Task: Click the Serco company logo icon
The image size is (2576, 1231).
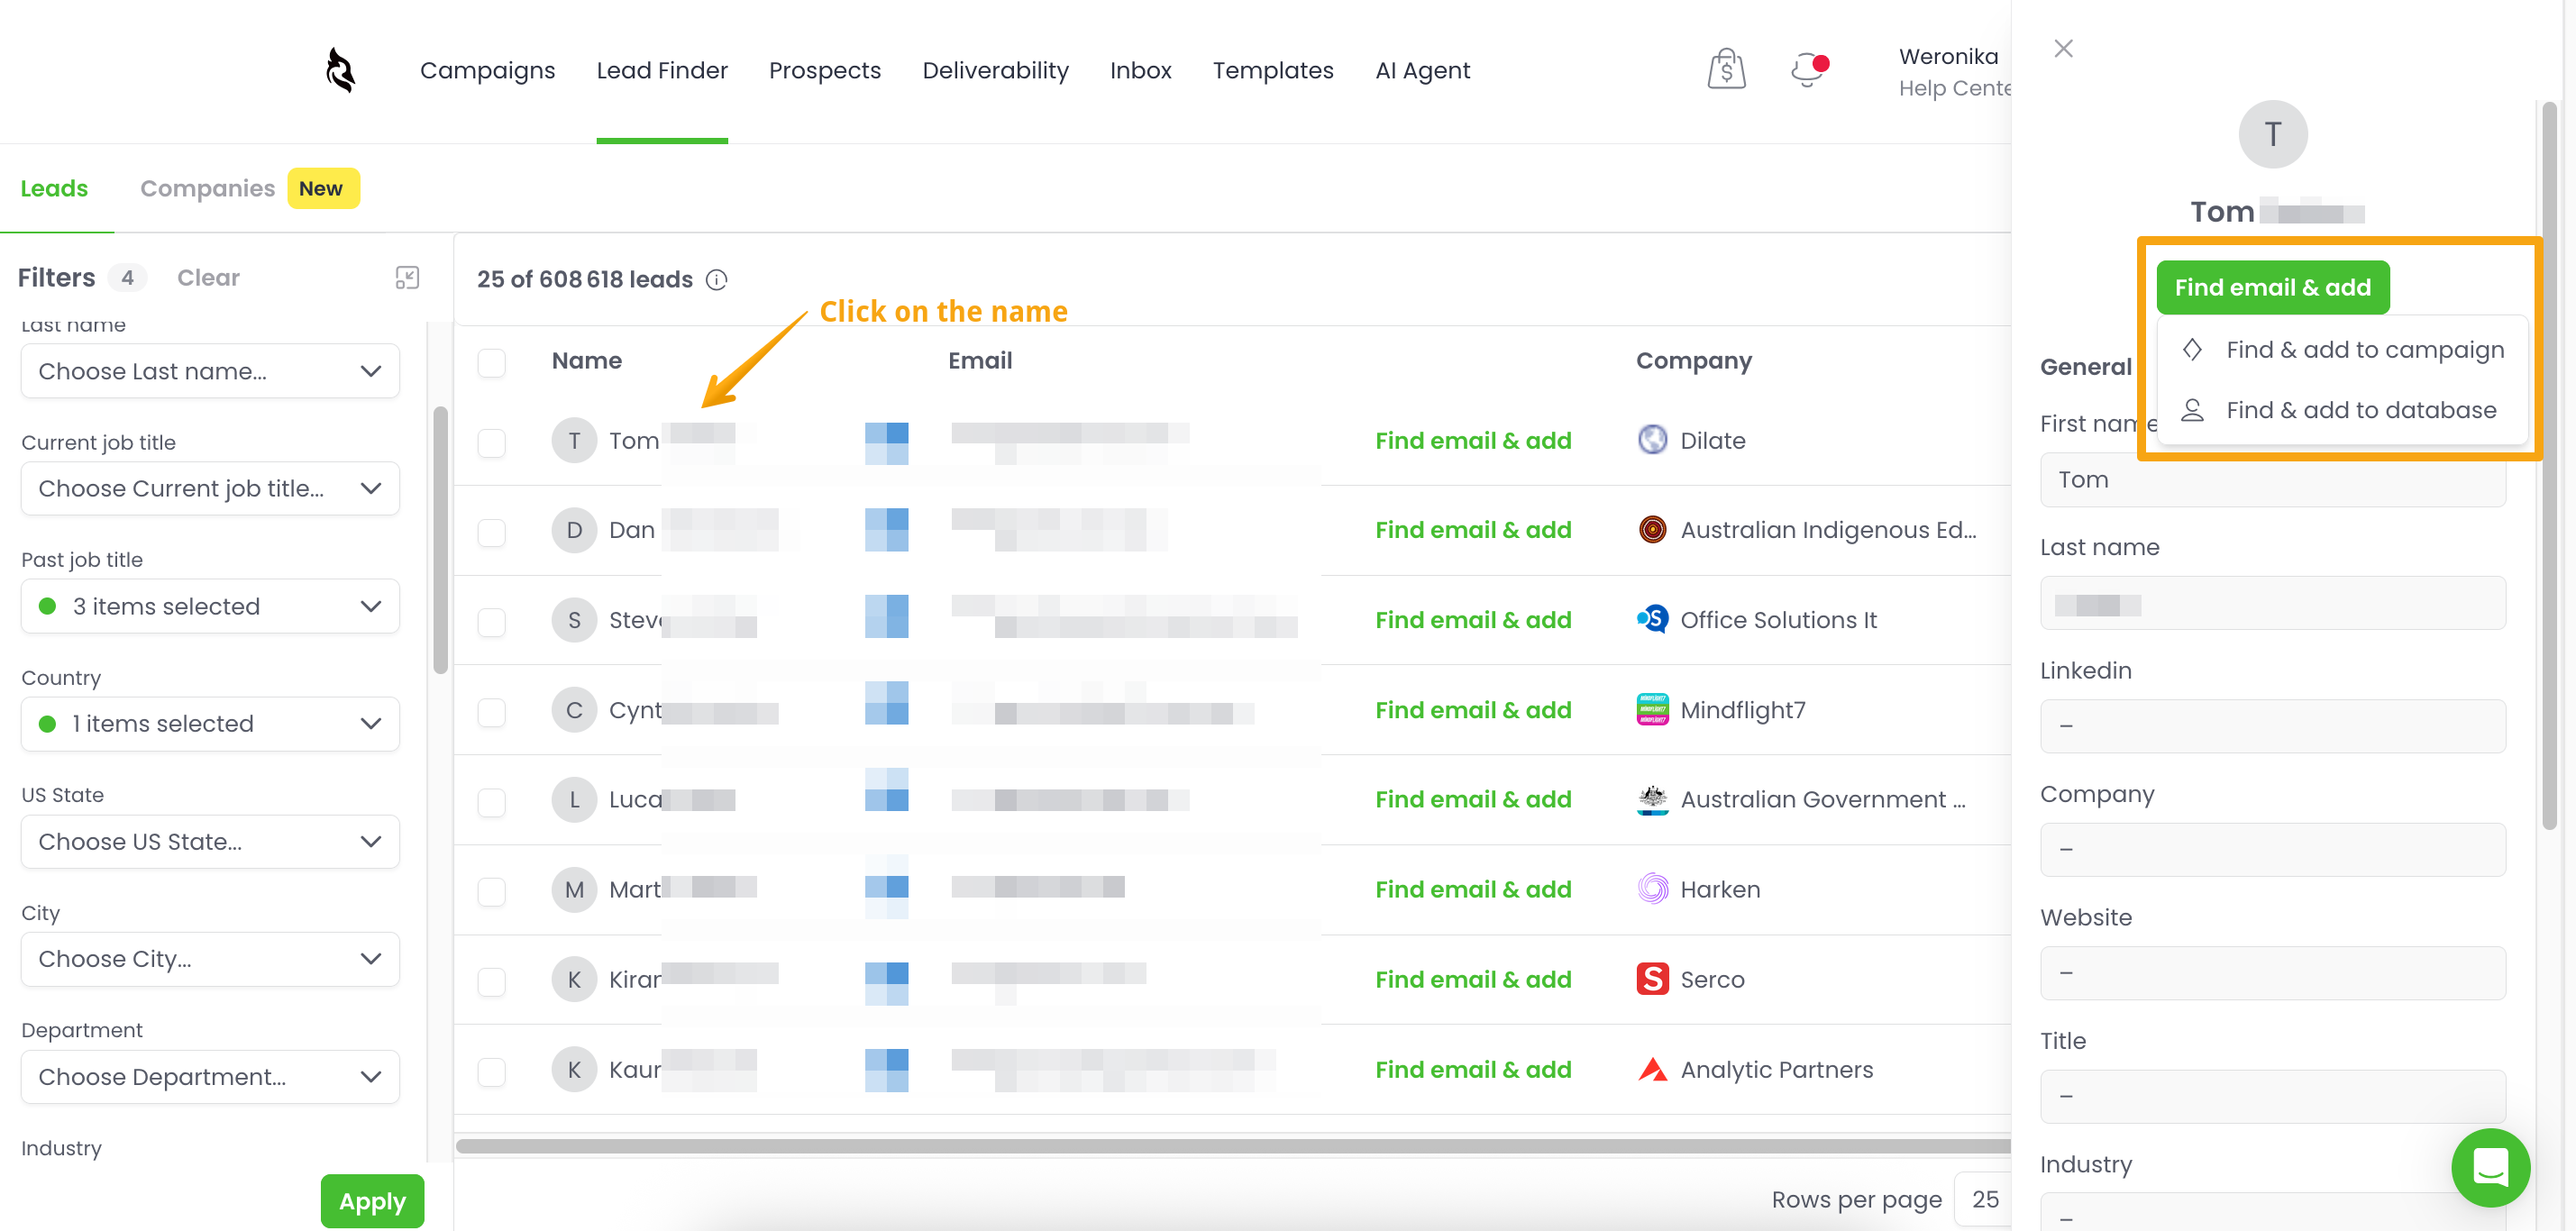Action: click(1652, 979)
